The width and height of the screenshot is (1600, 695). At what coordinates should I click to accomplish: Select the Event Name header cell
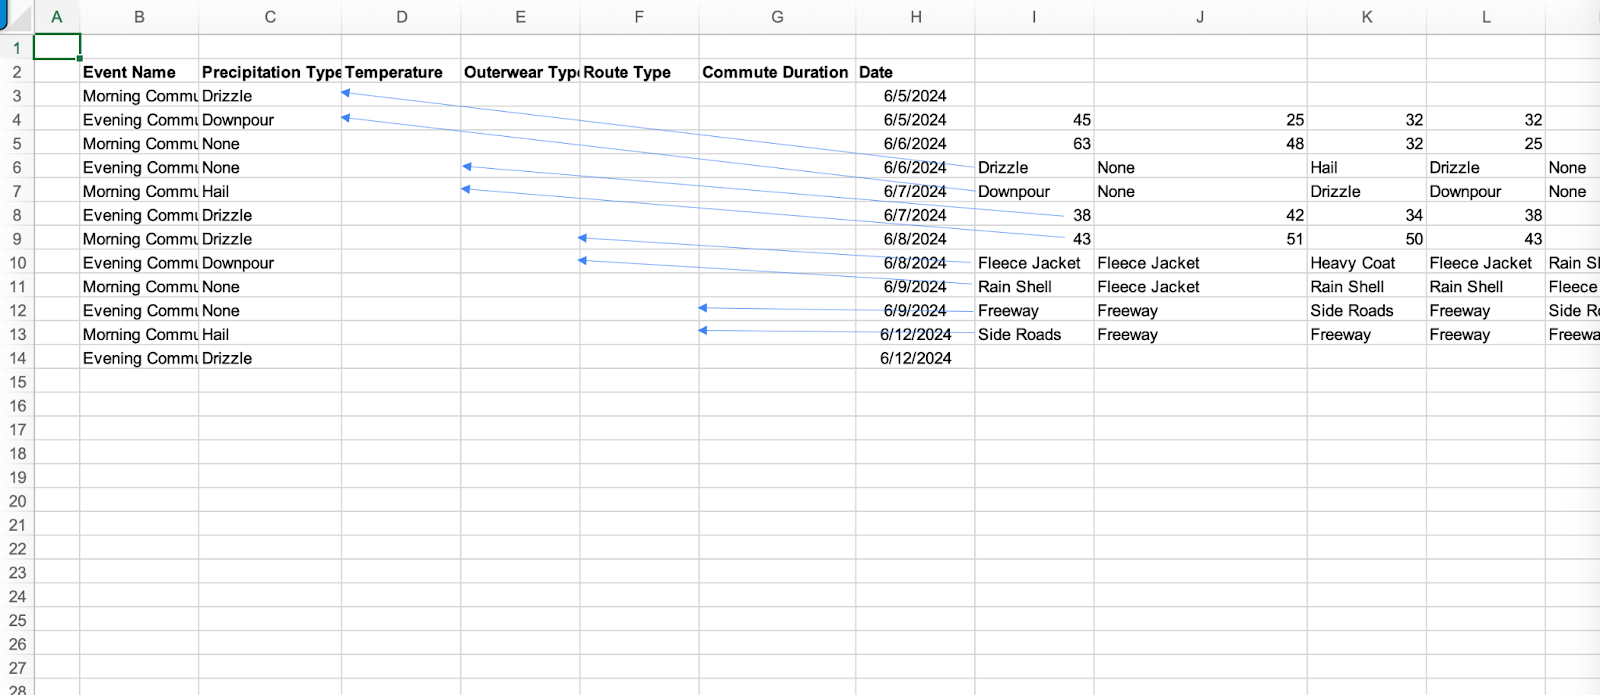coord(139,72)
